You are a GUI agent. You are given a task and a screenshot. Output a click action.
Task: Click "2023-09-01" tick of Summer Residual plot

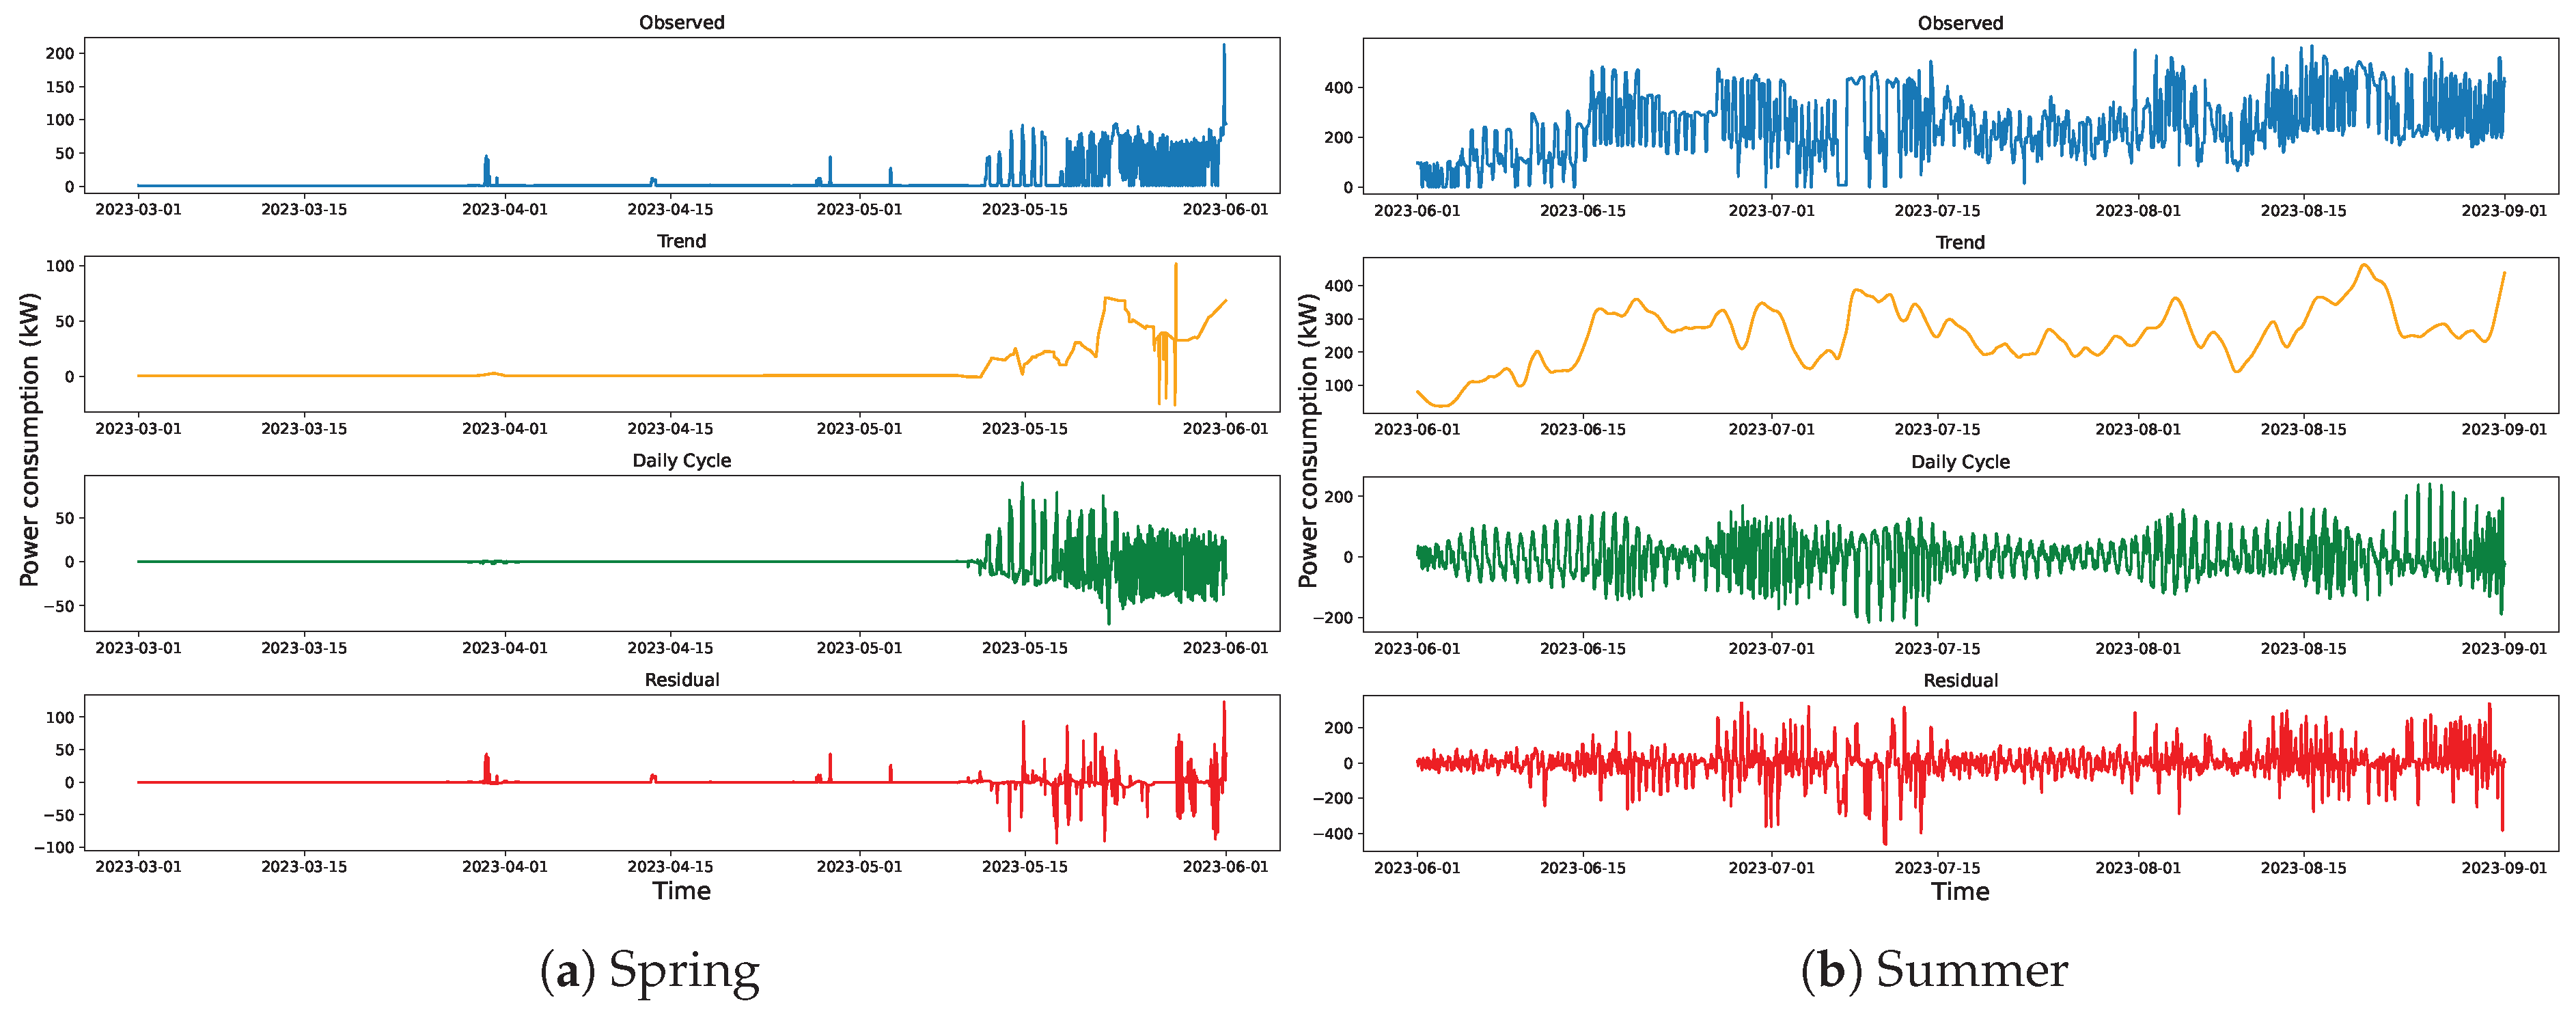2505,867
